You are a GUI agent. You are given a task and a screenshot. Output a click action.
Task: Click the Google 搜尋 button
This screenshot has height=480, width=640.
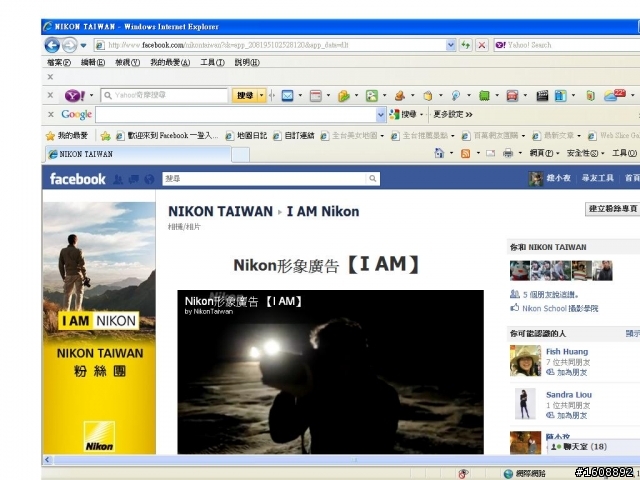click(403, 114)
